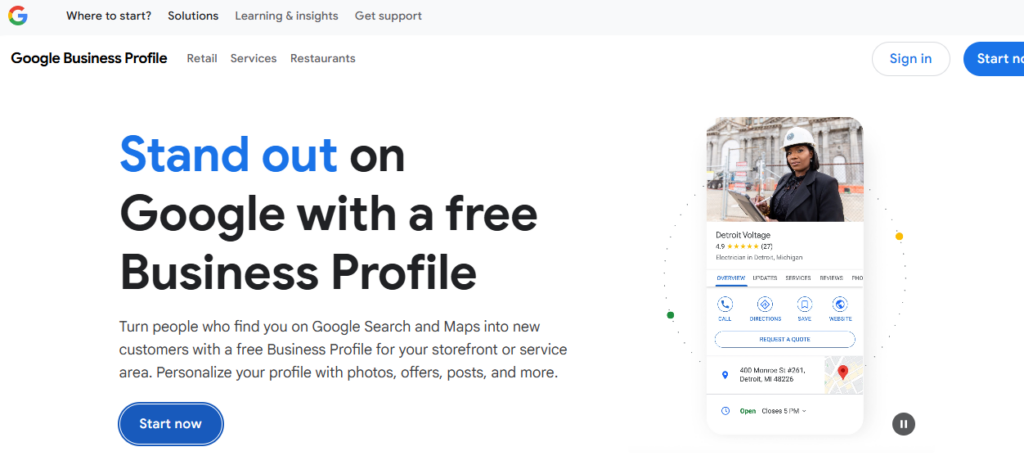This screenshot has height=474, width=1024.
Task: Open the Solutions menu
Action: tap(193, 16)
